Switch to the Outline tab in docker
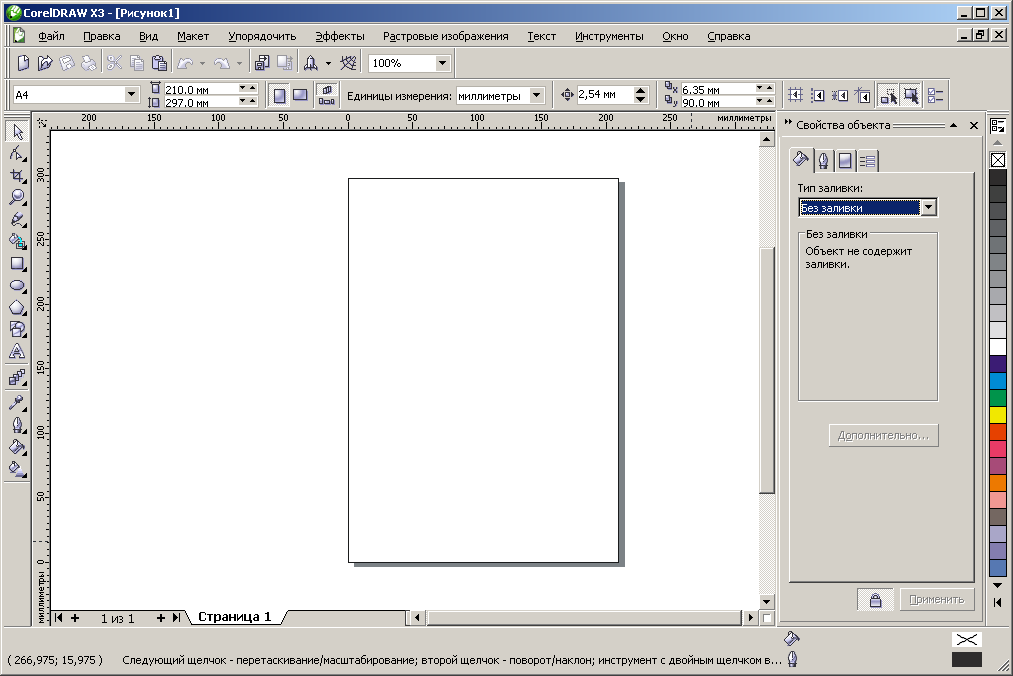The height and width of the screenshot is (676, 1013). pyautogui.click(x=823, y=160)
